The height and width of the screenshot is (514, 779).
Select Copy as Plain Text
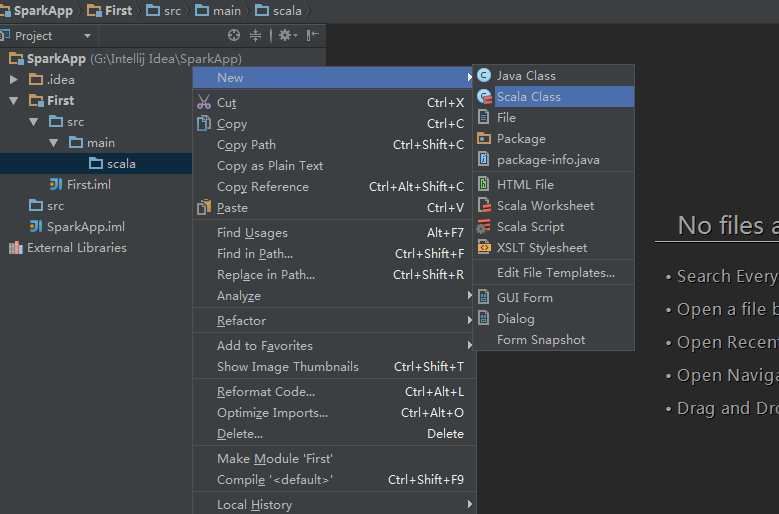(334, 165)
